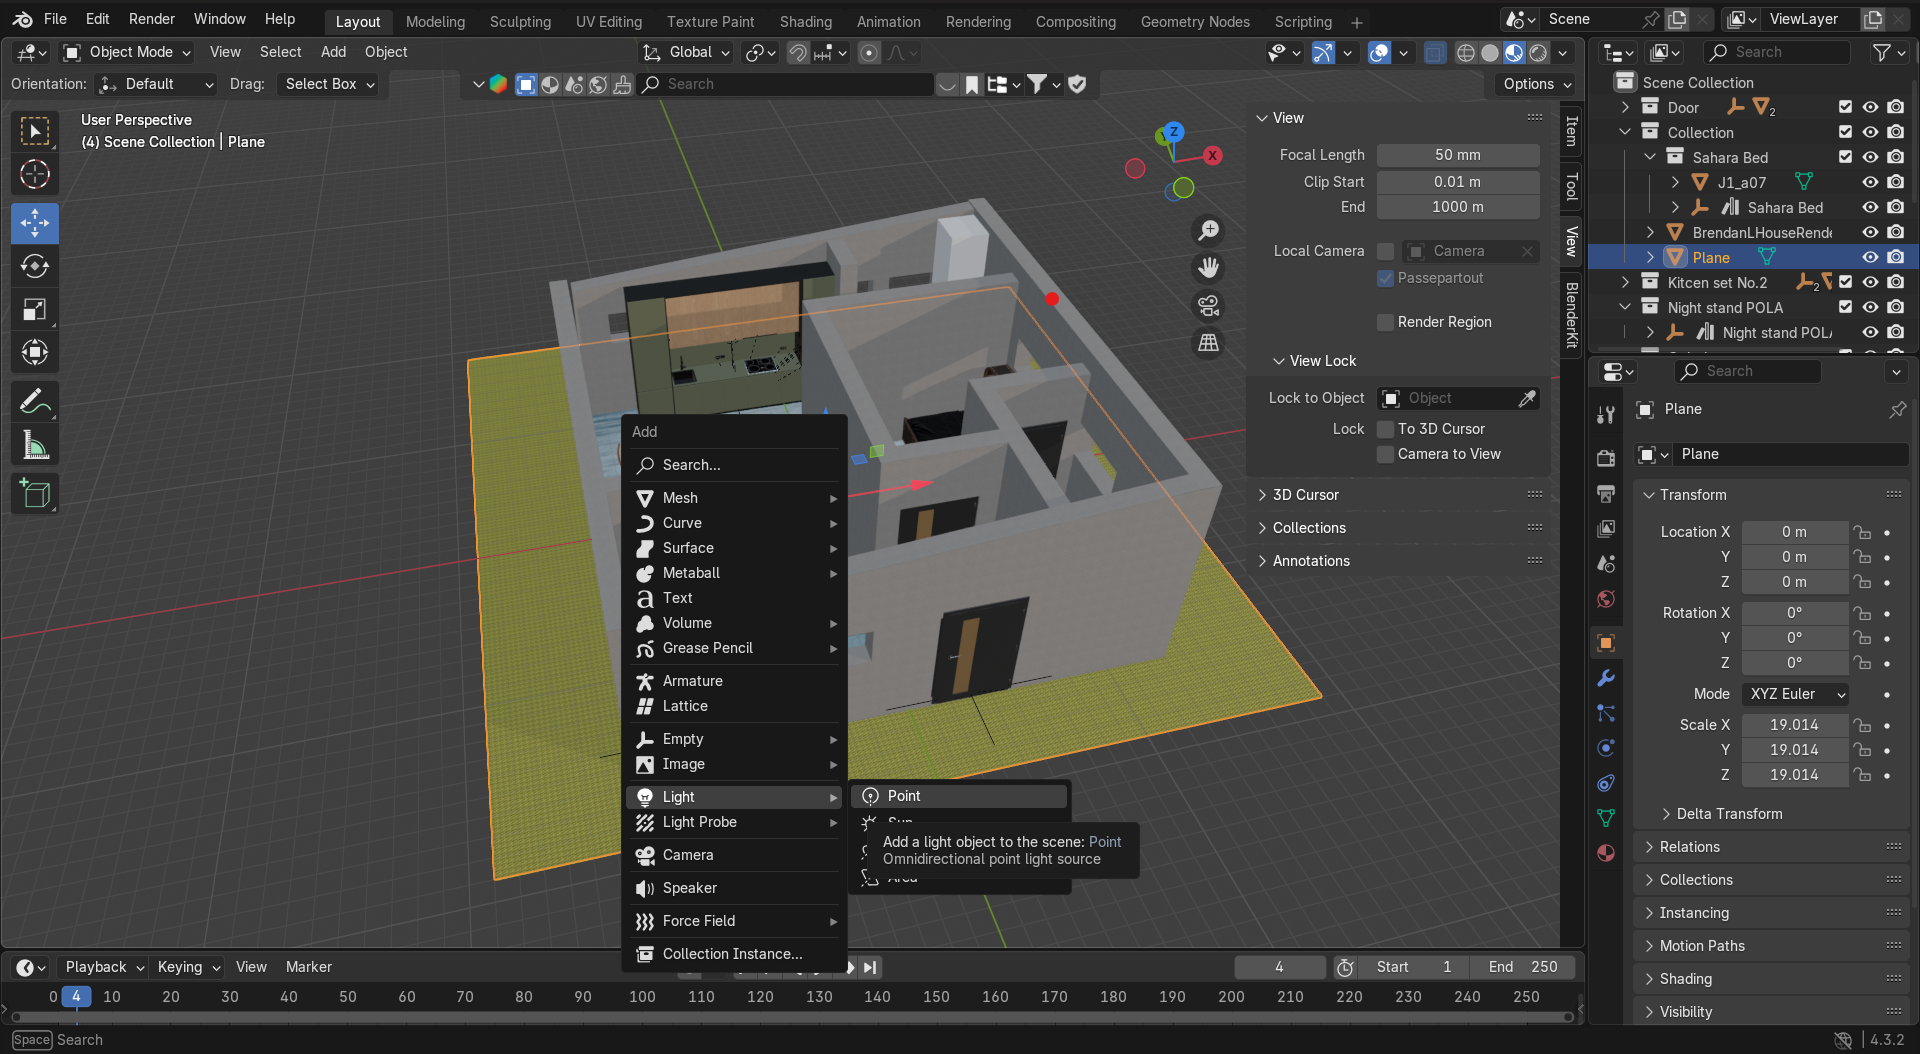
Task: Select the Measure tool
Action: click(x=35, y=445)
